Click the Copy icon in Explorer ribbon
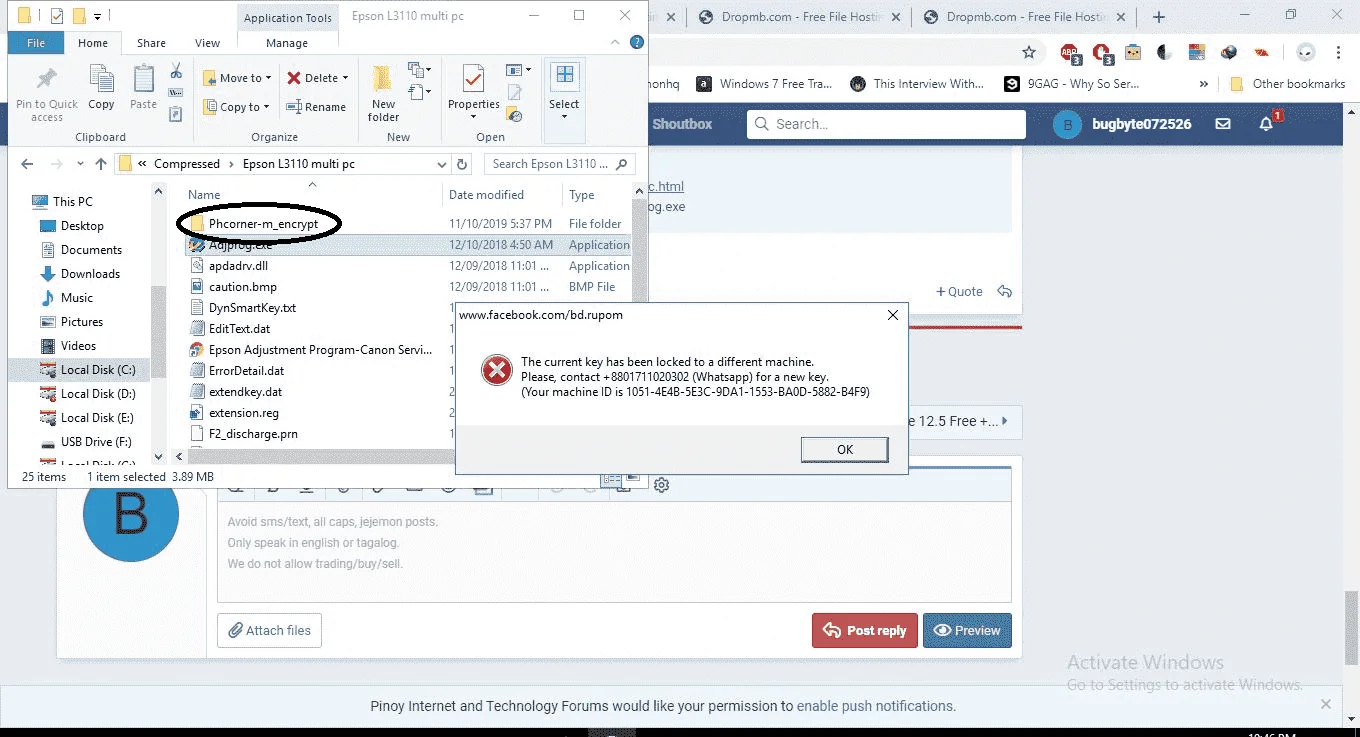 tap(101, 86)
